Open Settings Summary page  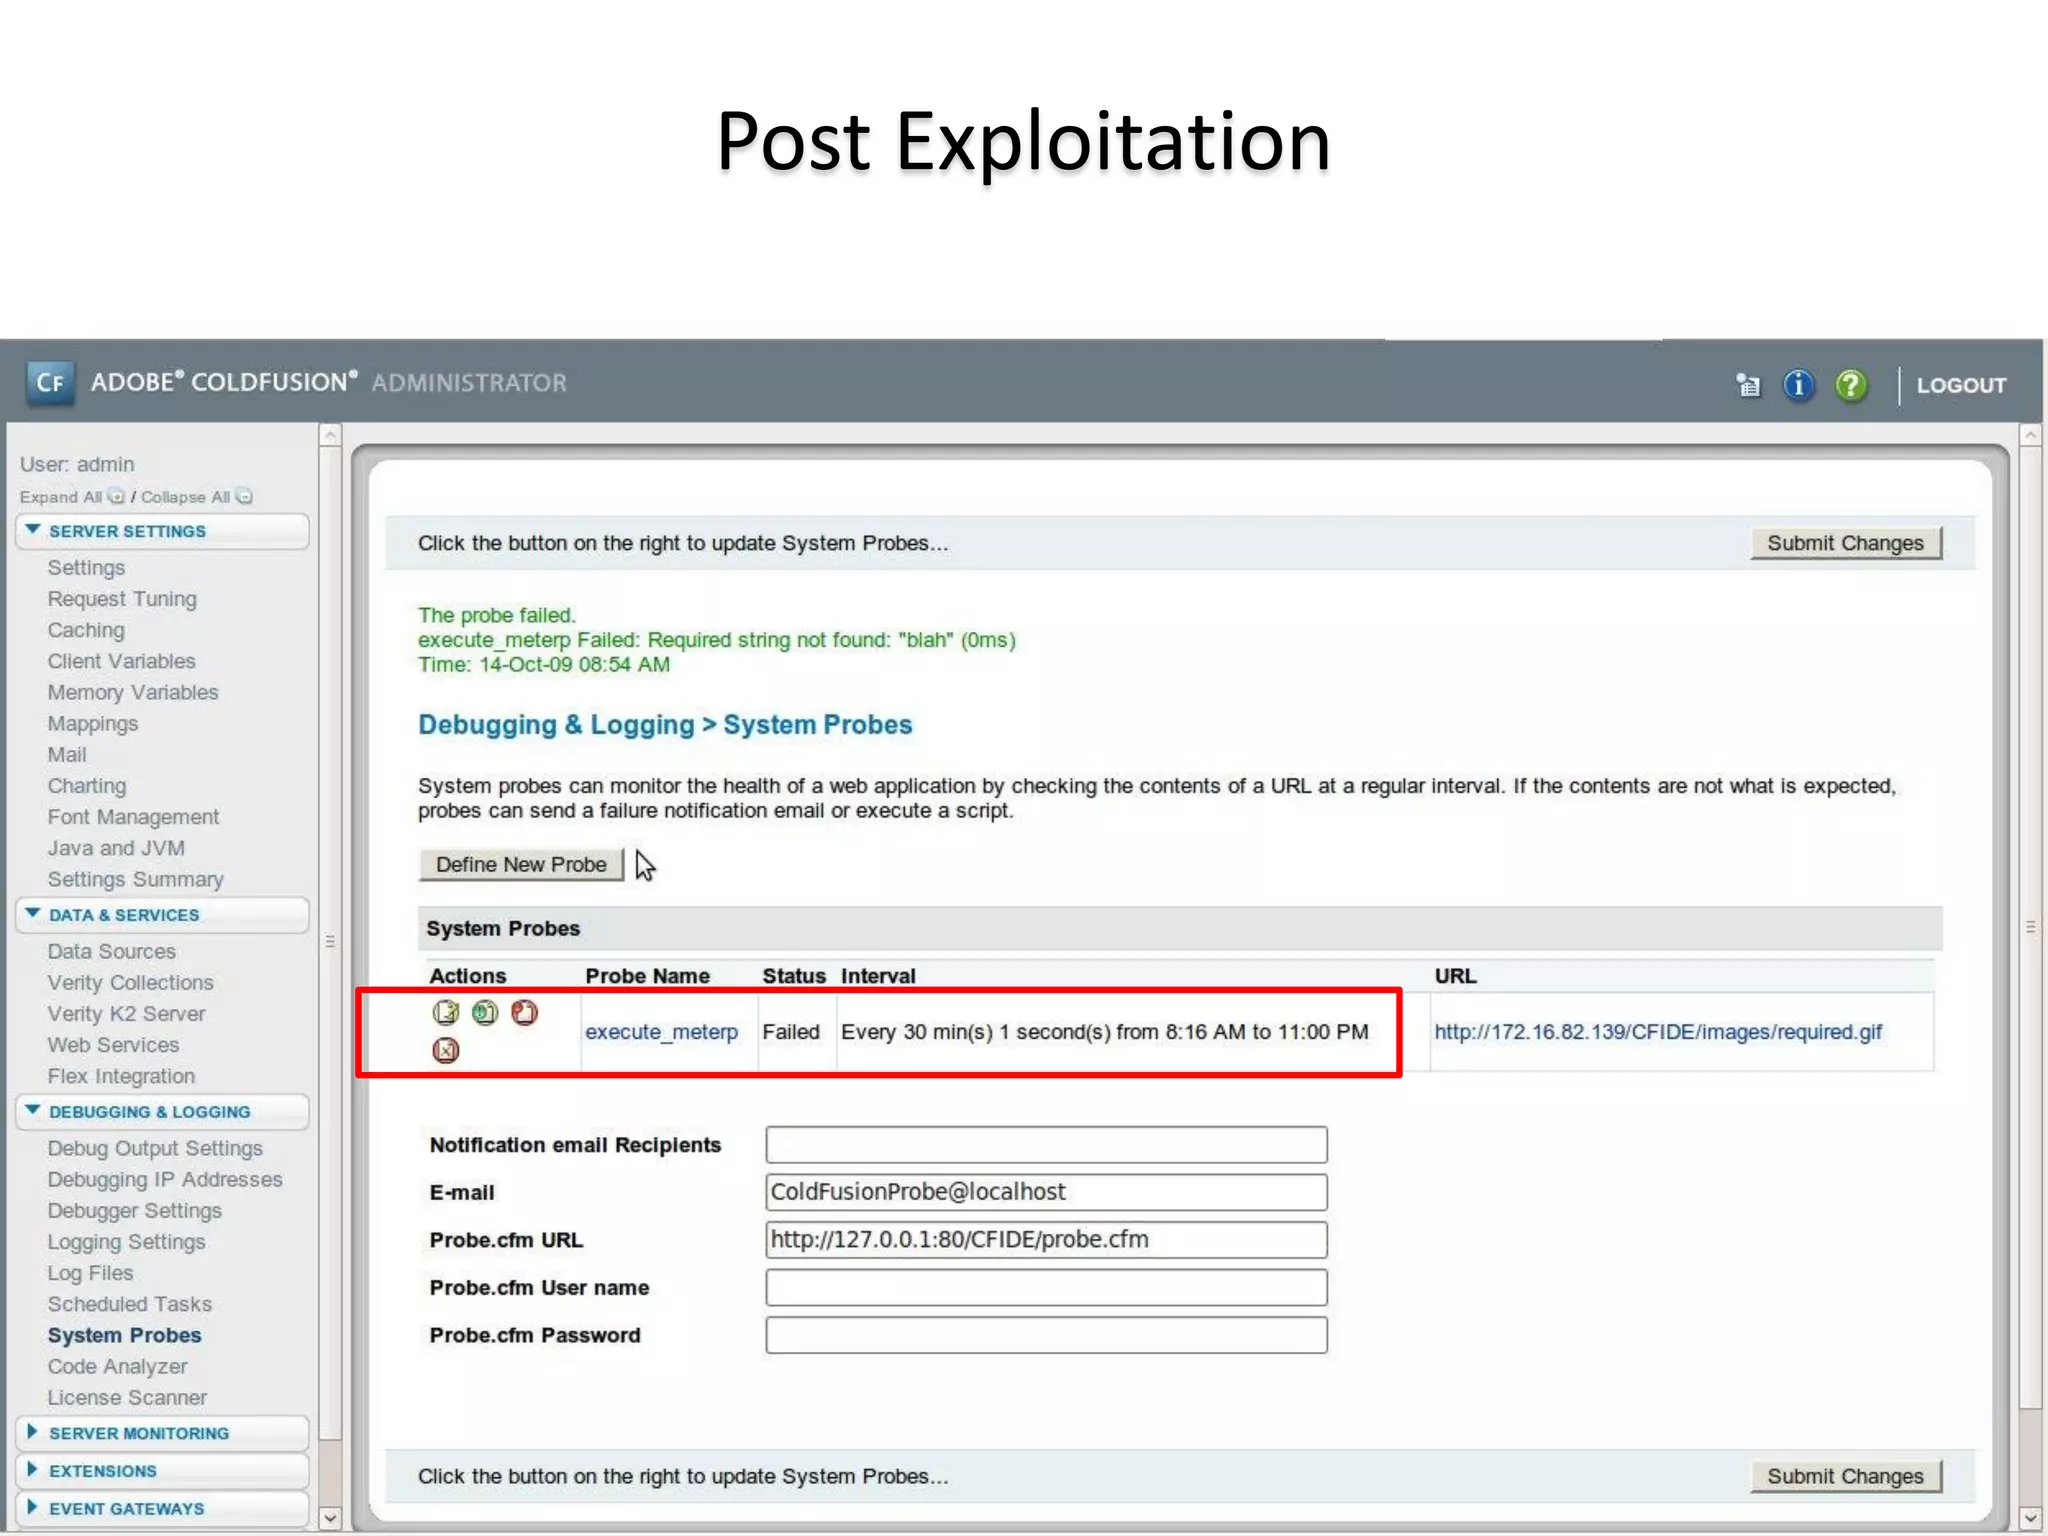135,880
